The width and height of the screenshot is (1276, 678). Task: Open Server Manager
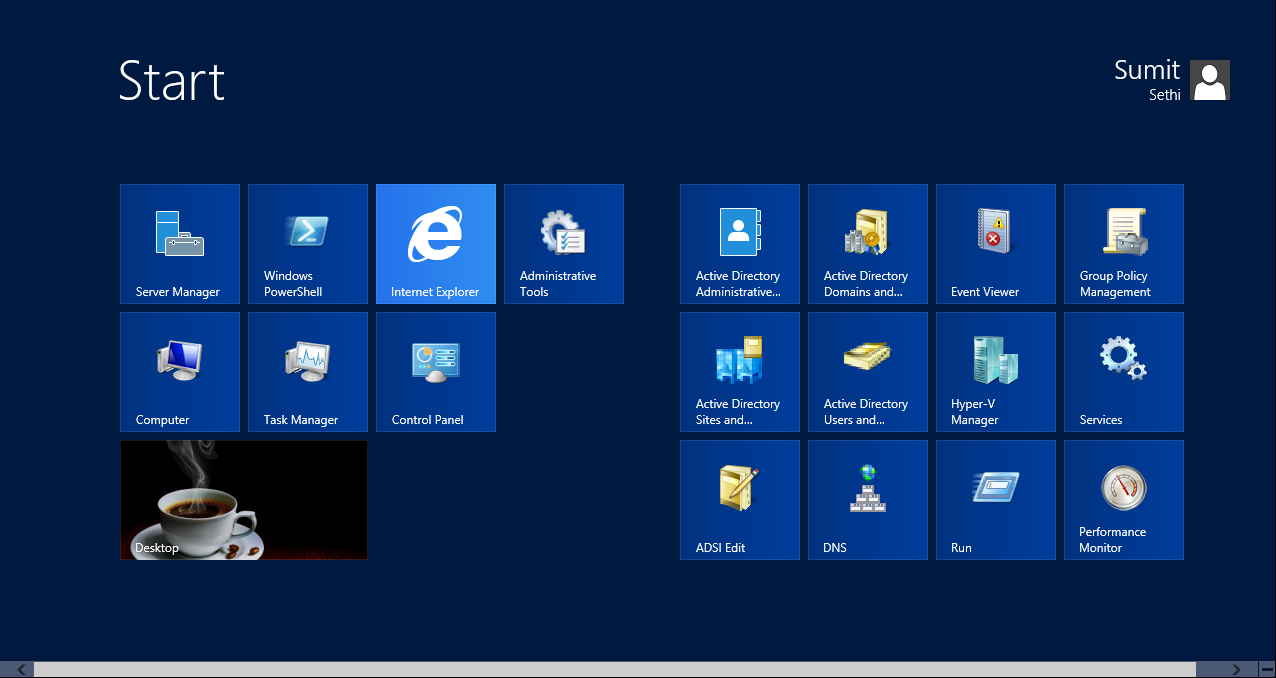[179, 243]
